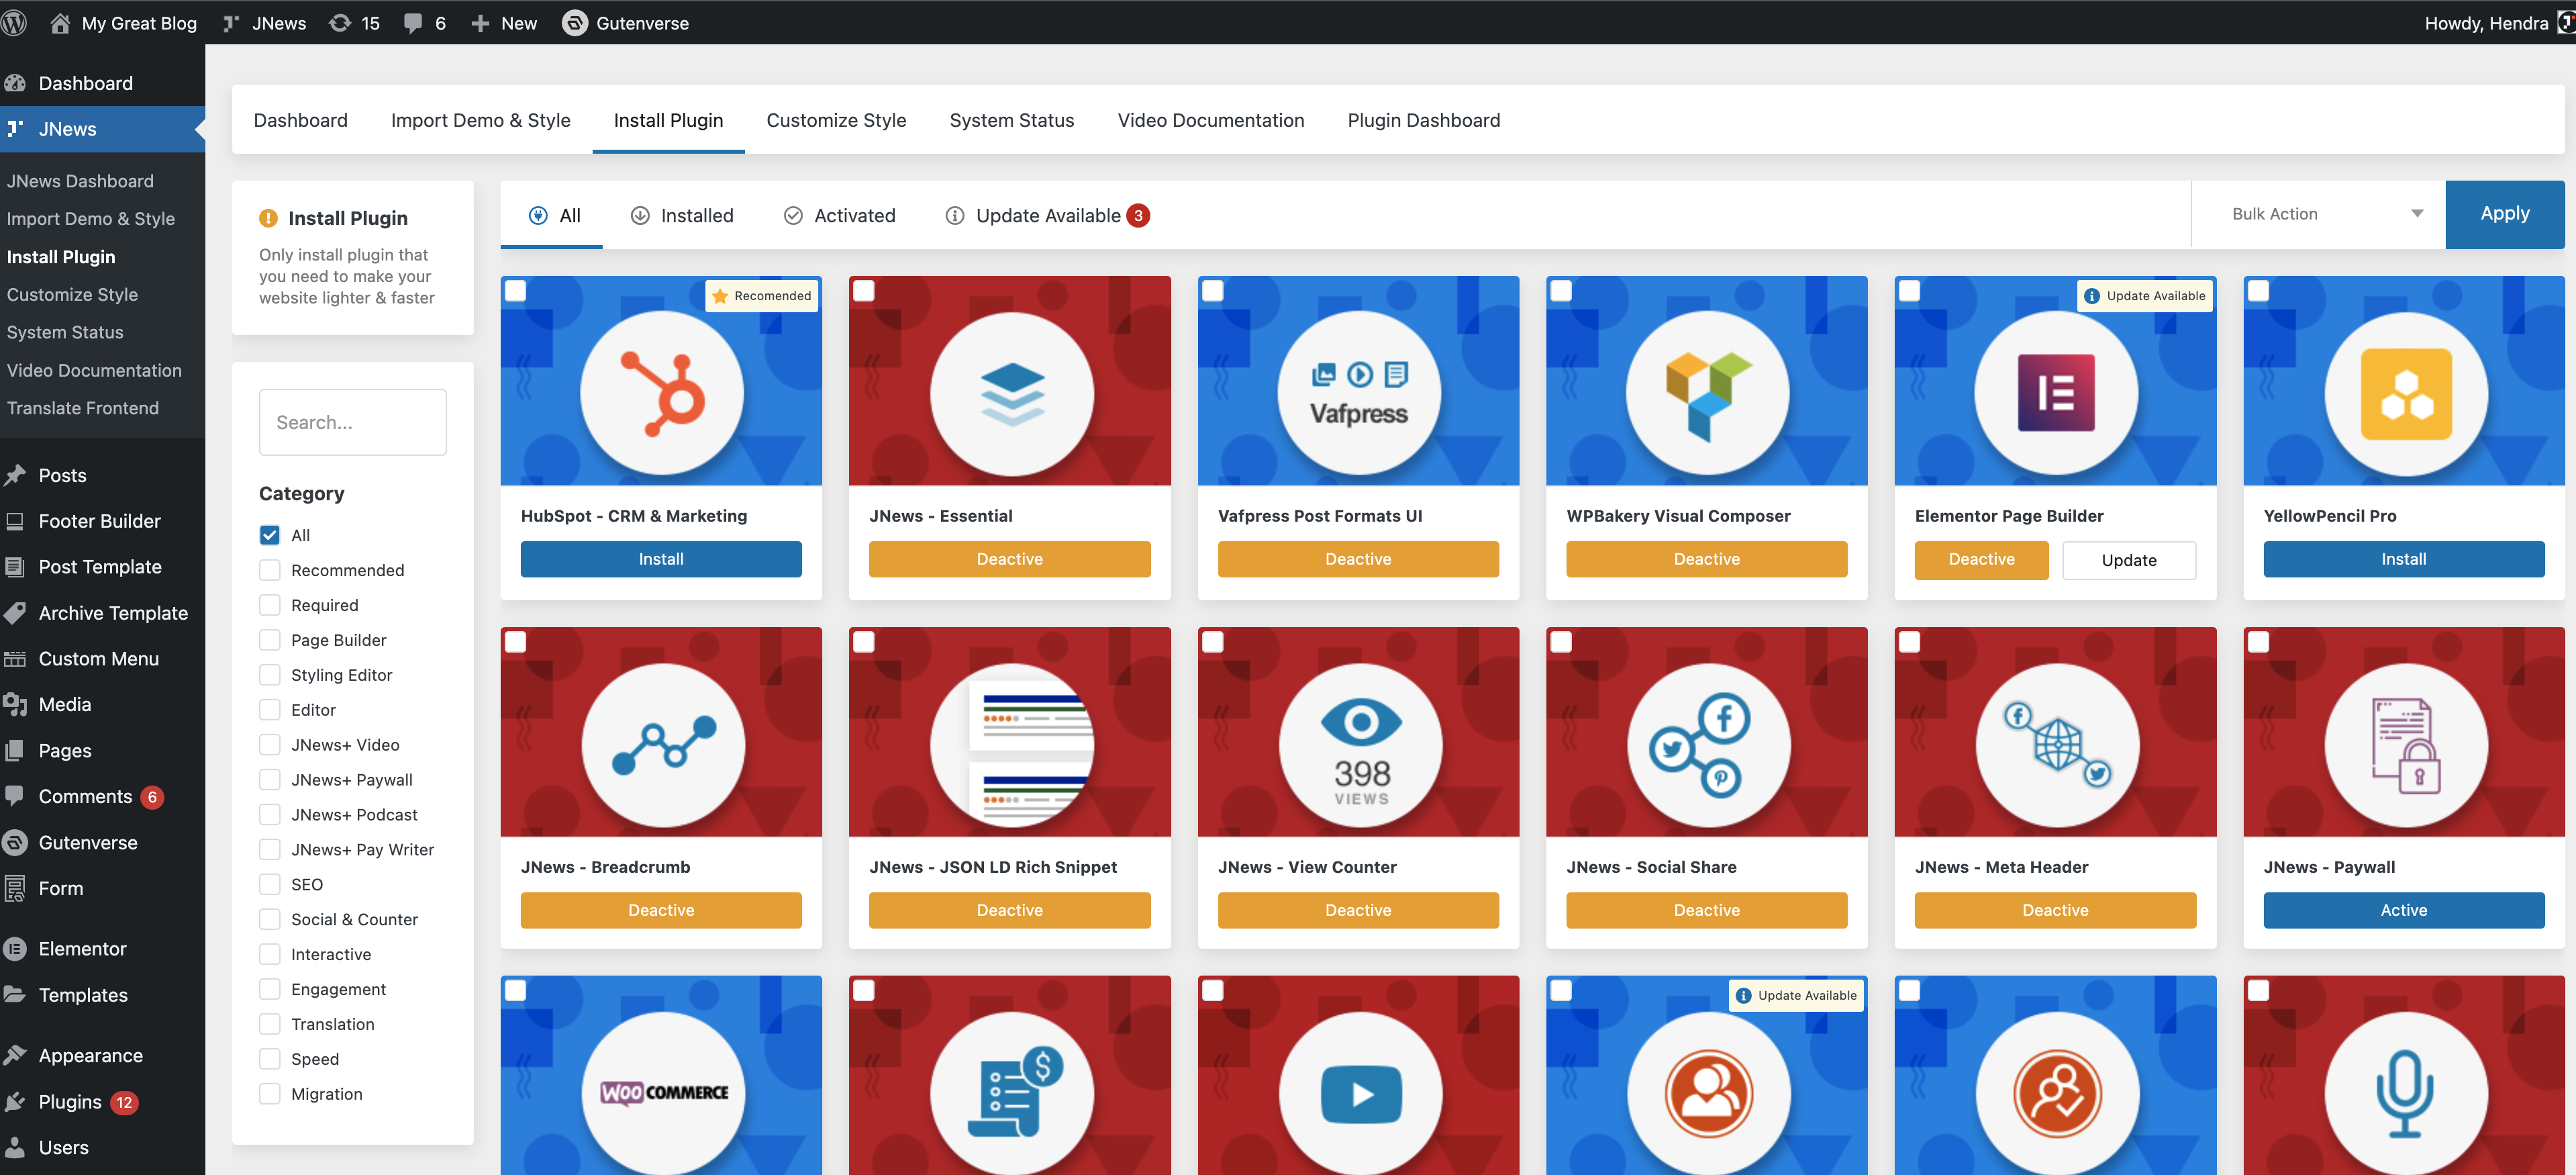Switch to the Import Demo & Style tab

[x=481, y=120]
